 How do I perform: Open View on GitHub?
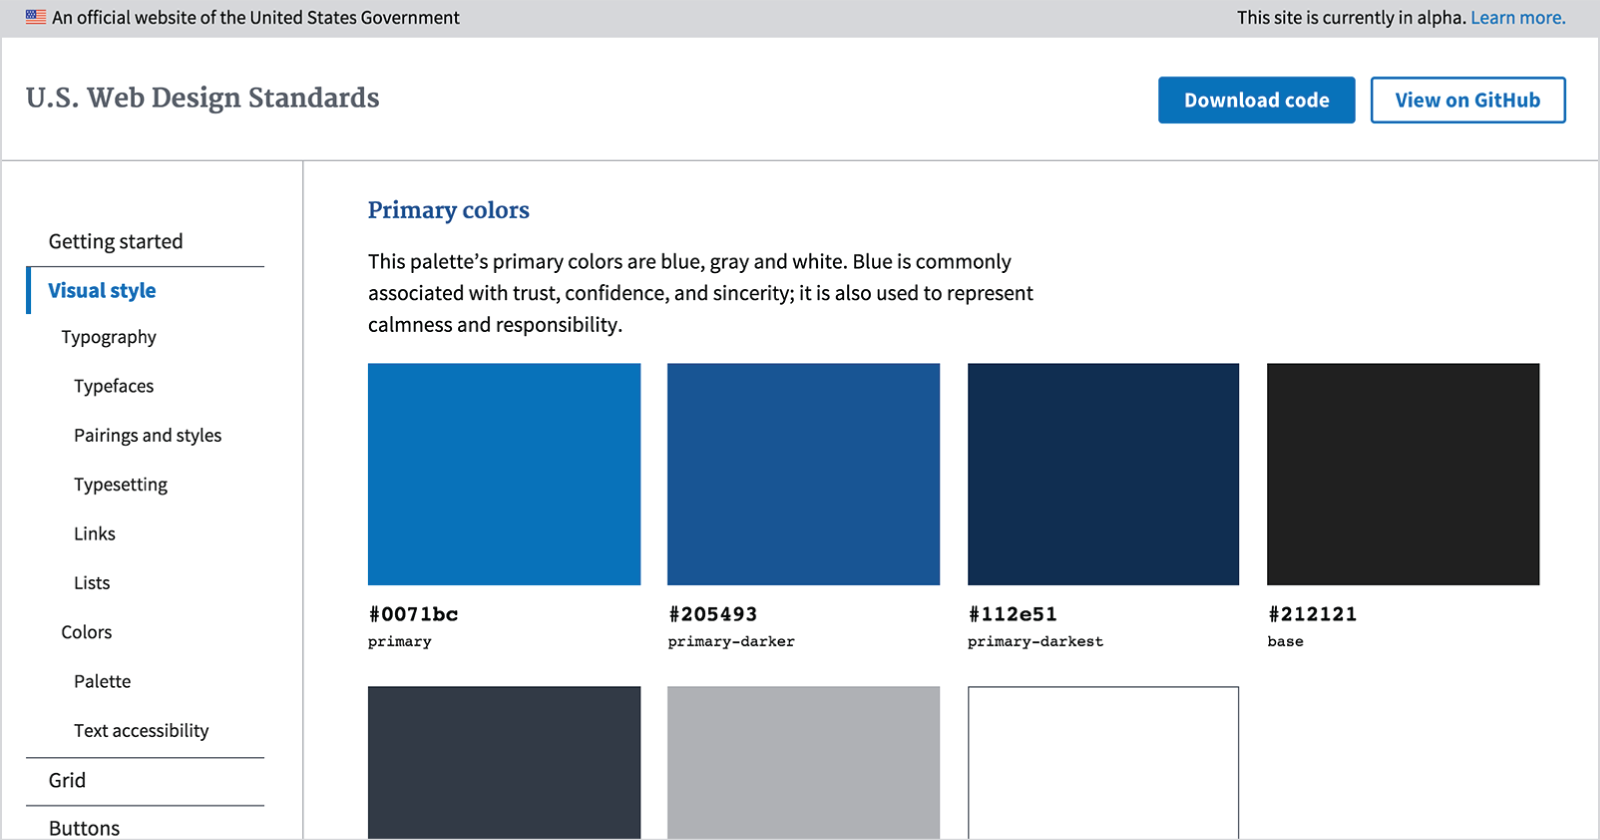[x=1467, y=99]
